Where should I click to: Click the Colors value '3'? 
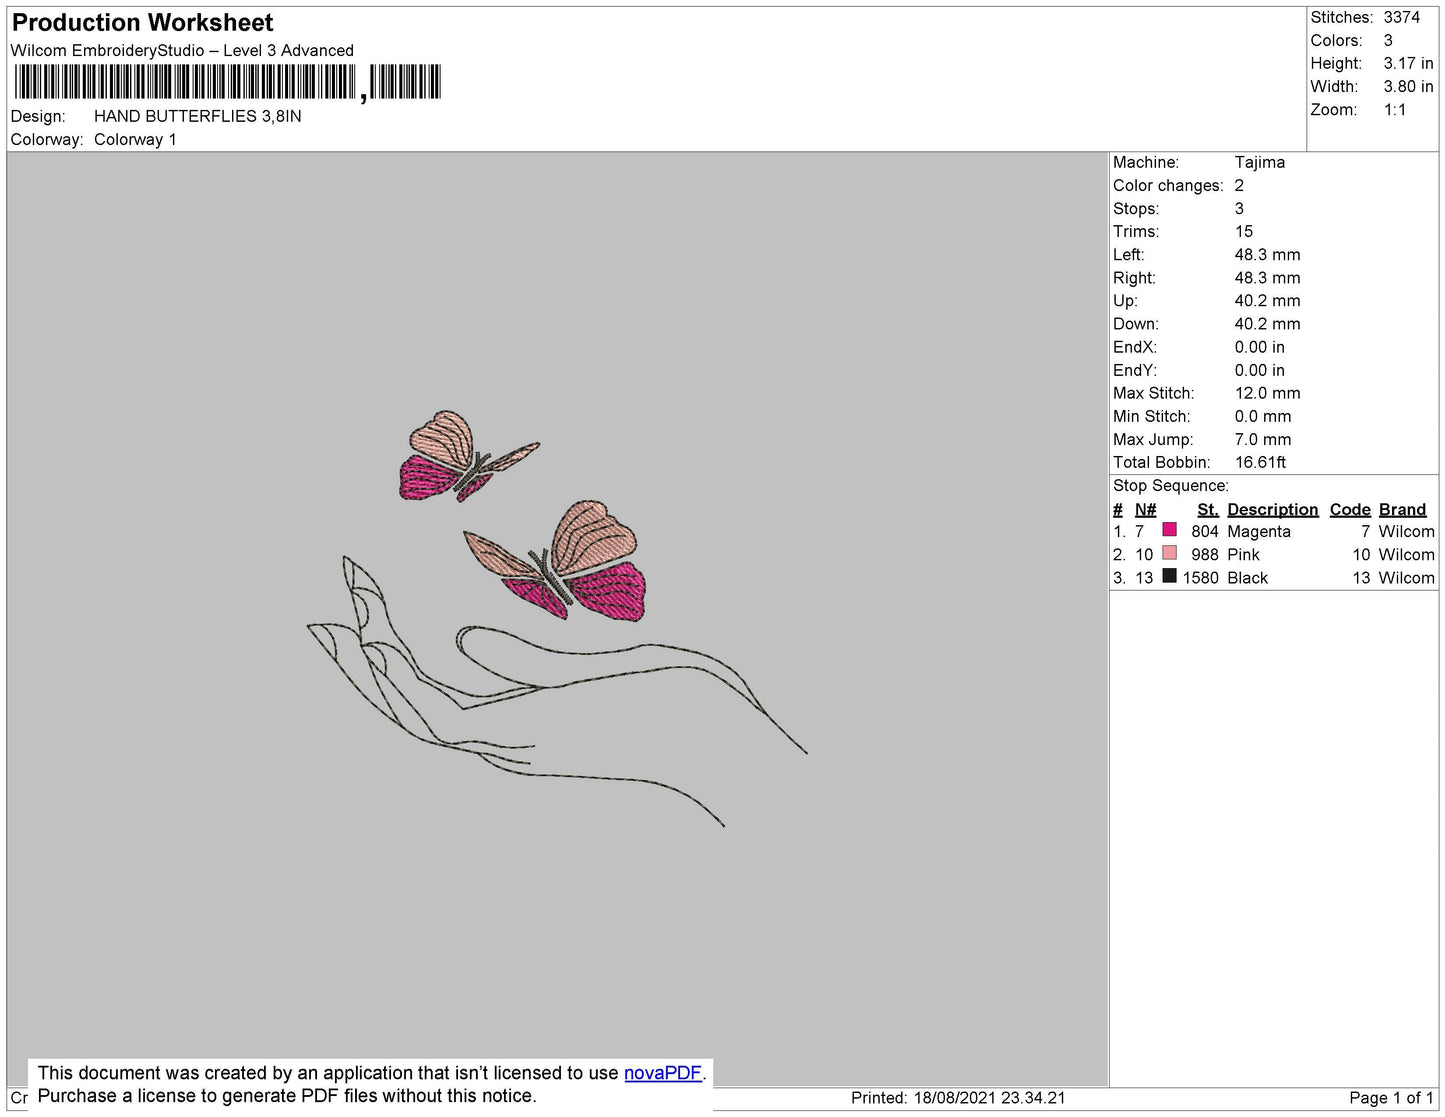(1388, 40)
